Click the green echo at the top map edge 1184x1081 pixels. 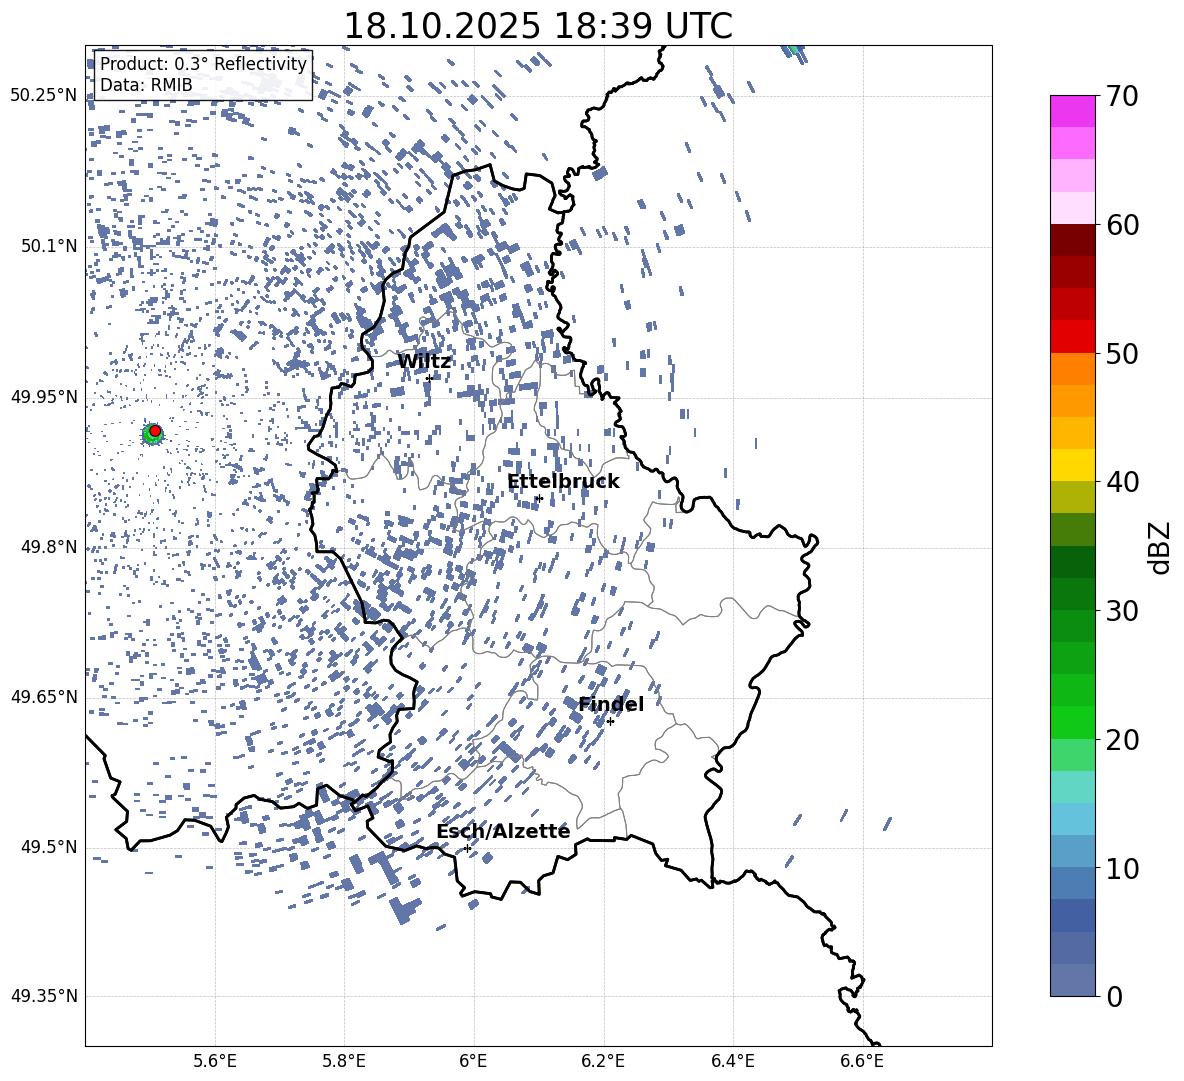click(794, 50)
